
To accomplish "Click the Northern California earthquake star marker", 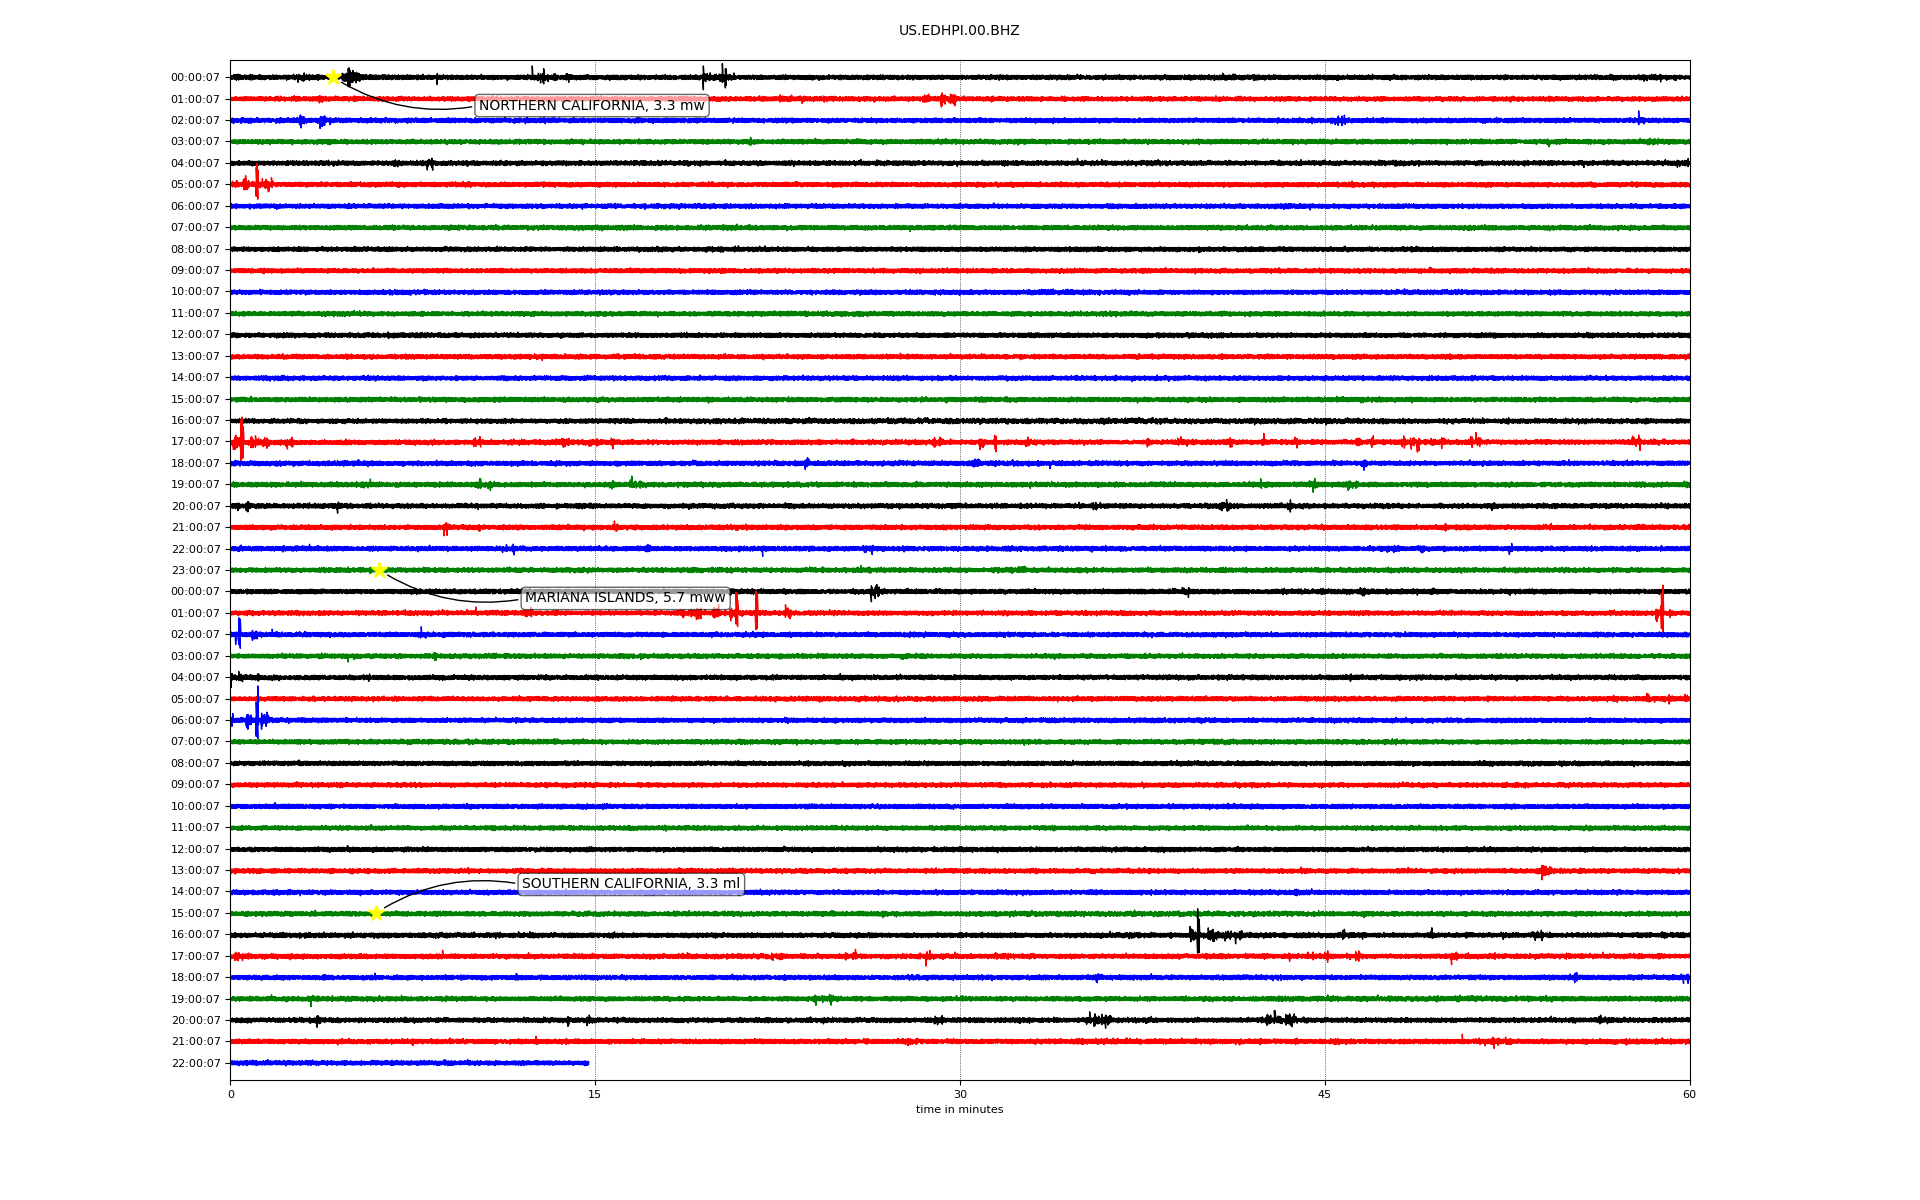I will (333, 77).
